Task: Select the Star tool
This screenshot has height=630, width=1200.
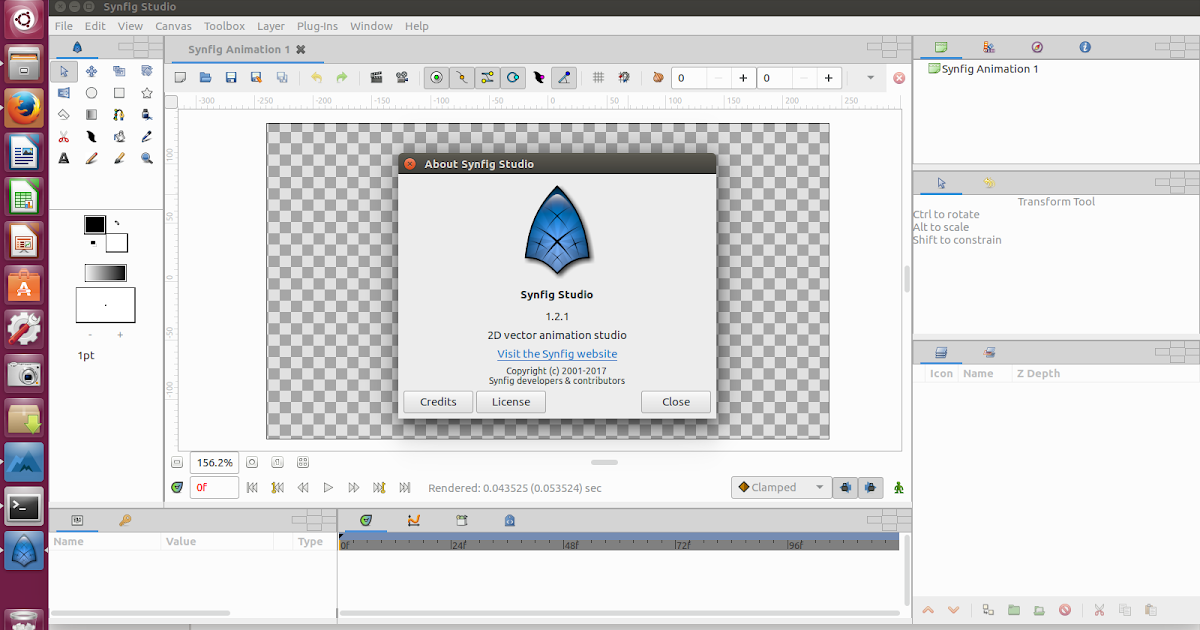Action: [x=146, y=92]
